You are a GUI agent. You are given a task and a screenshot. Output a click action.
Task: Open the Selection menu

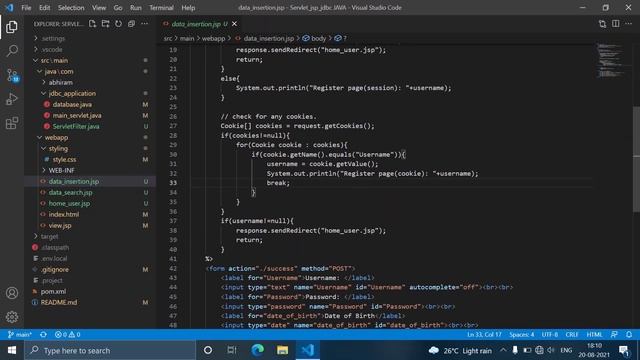point(71,8)
